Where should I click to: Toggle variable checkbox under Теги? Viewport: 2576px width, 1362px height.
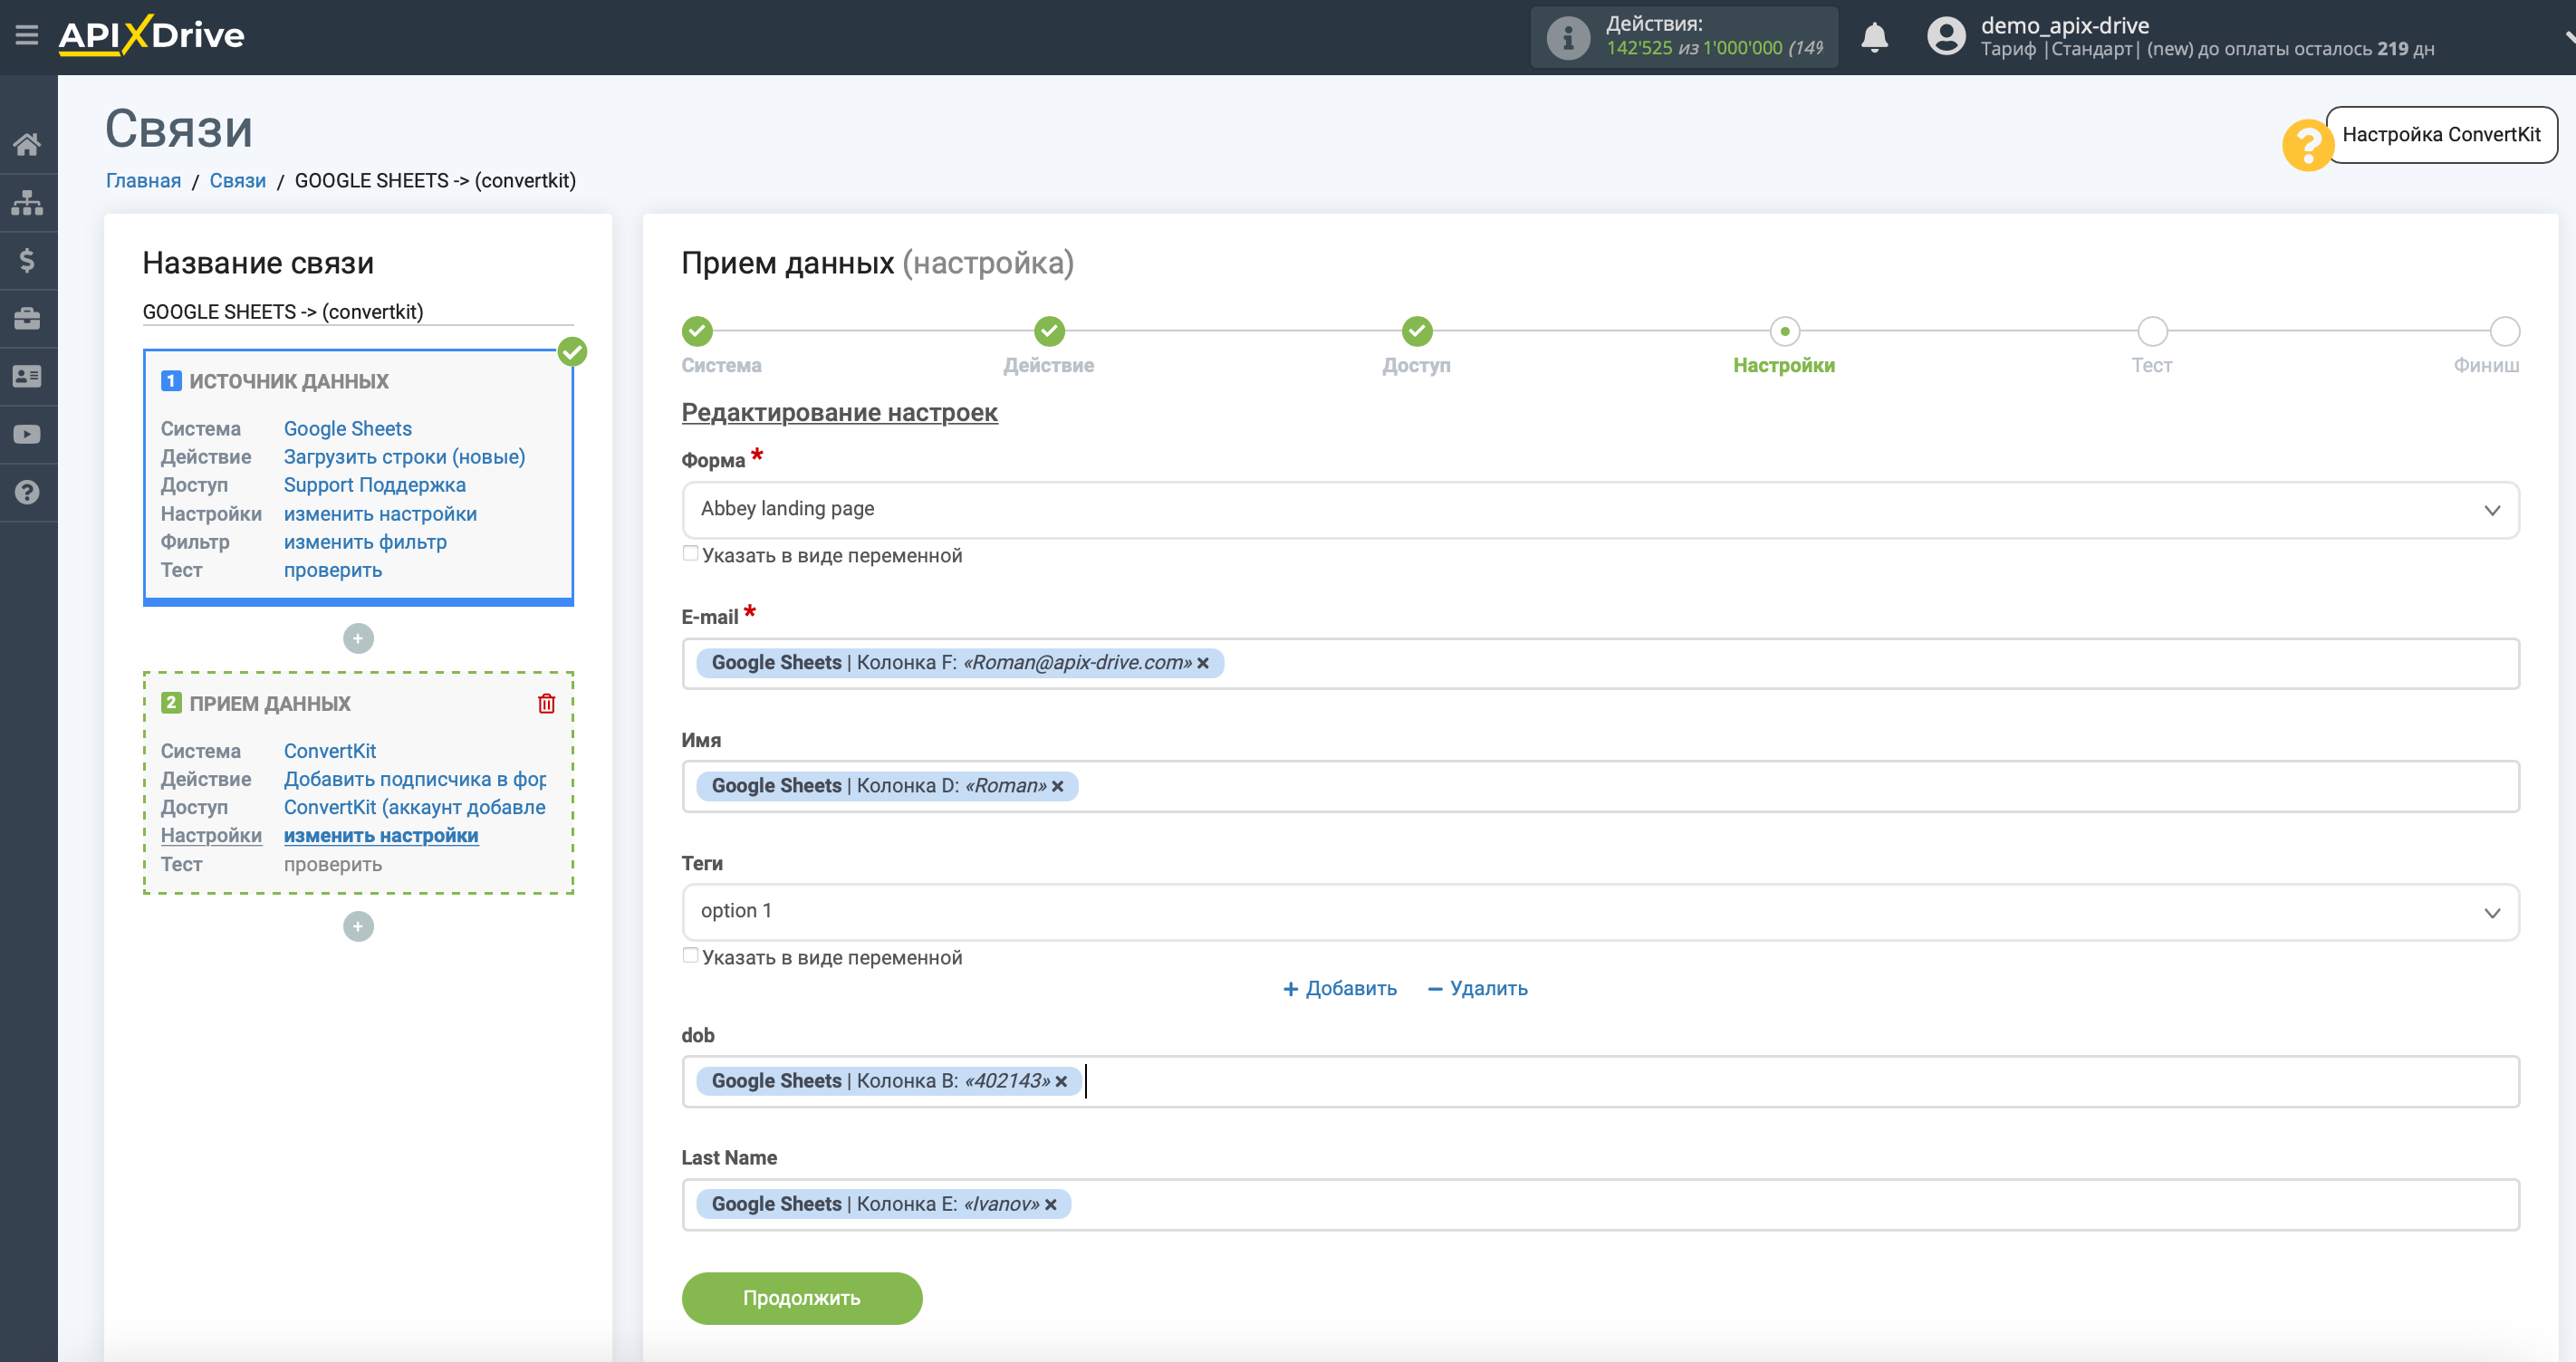(x=690, y=956)
